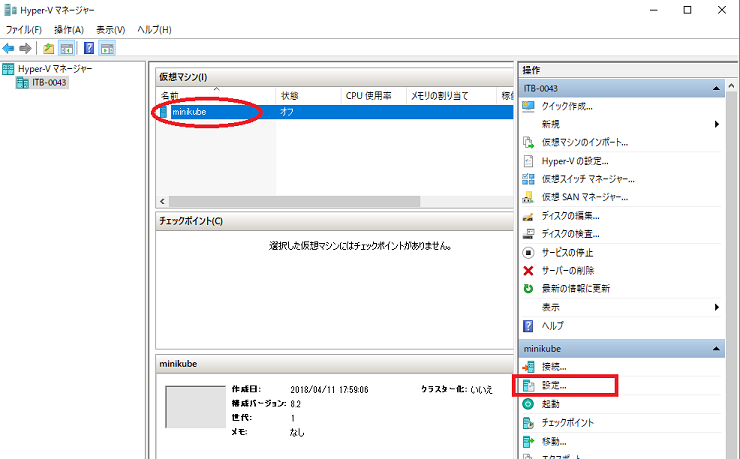This screenshot has width=740, height=459.
Task: Open 仮想 SAN マネージャー...
Action: pos(585,197)
